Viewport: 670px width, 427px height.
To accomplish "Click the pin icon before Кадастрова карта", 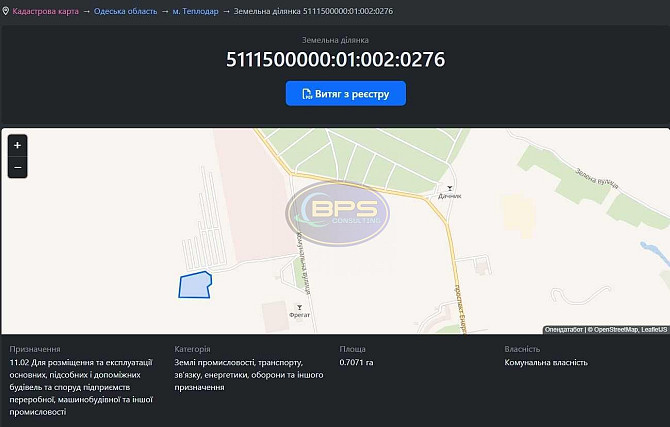I will tap(5, 9).
